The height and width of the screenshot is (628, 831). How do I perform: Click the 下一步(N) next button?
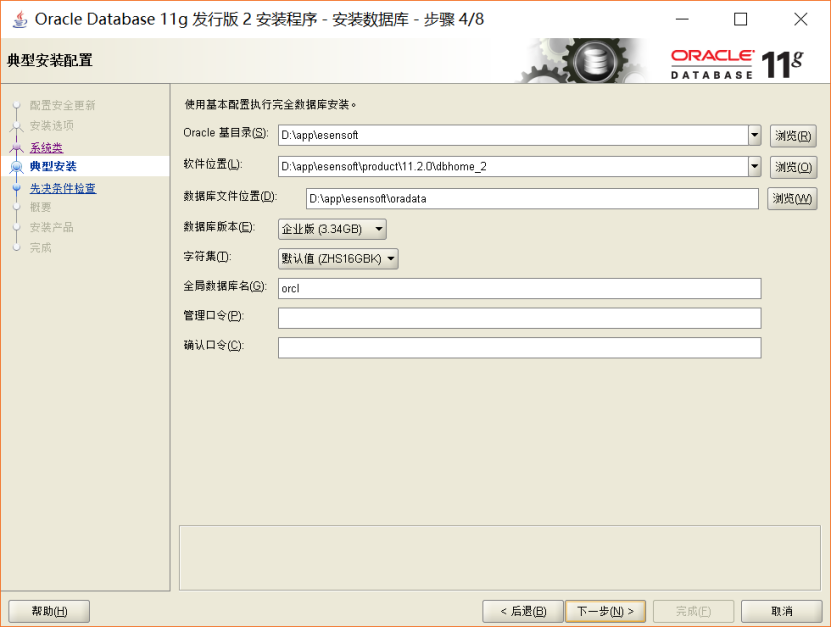coord(605,611)
